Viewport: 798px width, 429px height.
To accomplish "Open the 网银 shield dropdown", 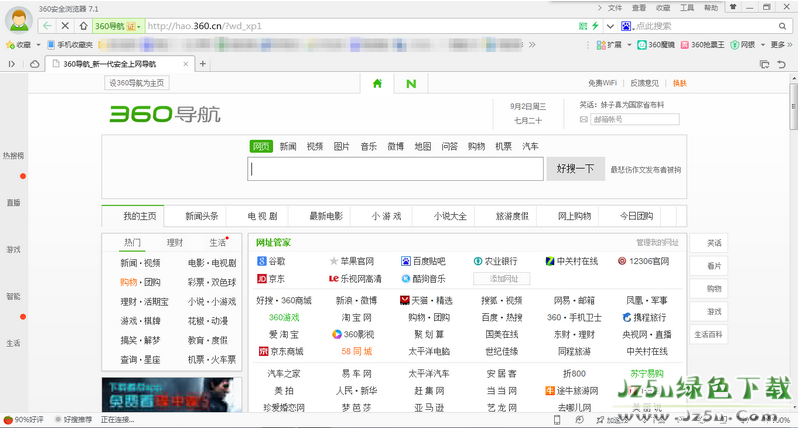I will click(748, 45).
